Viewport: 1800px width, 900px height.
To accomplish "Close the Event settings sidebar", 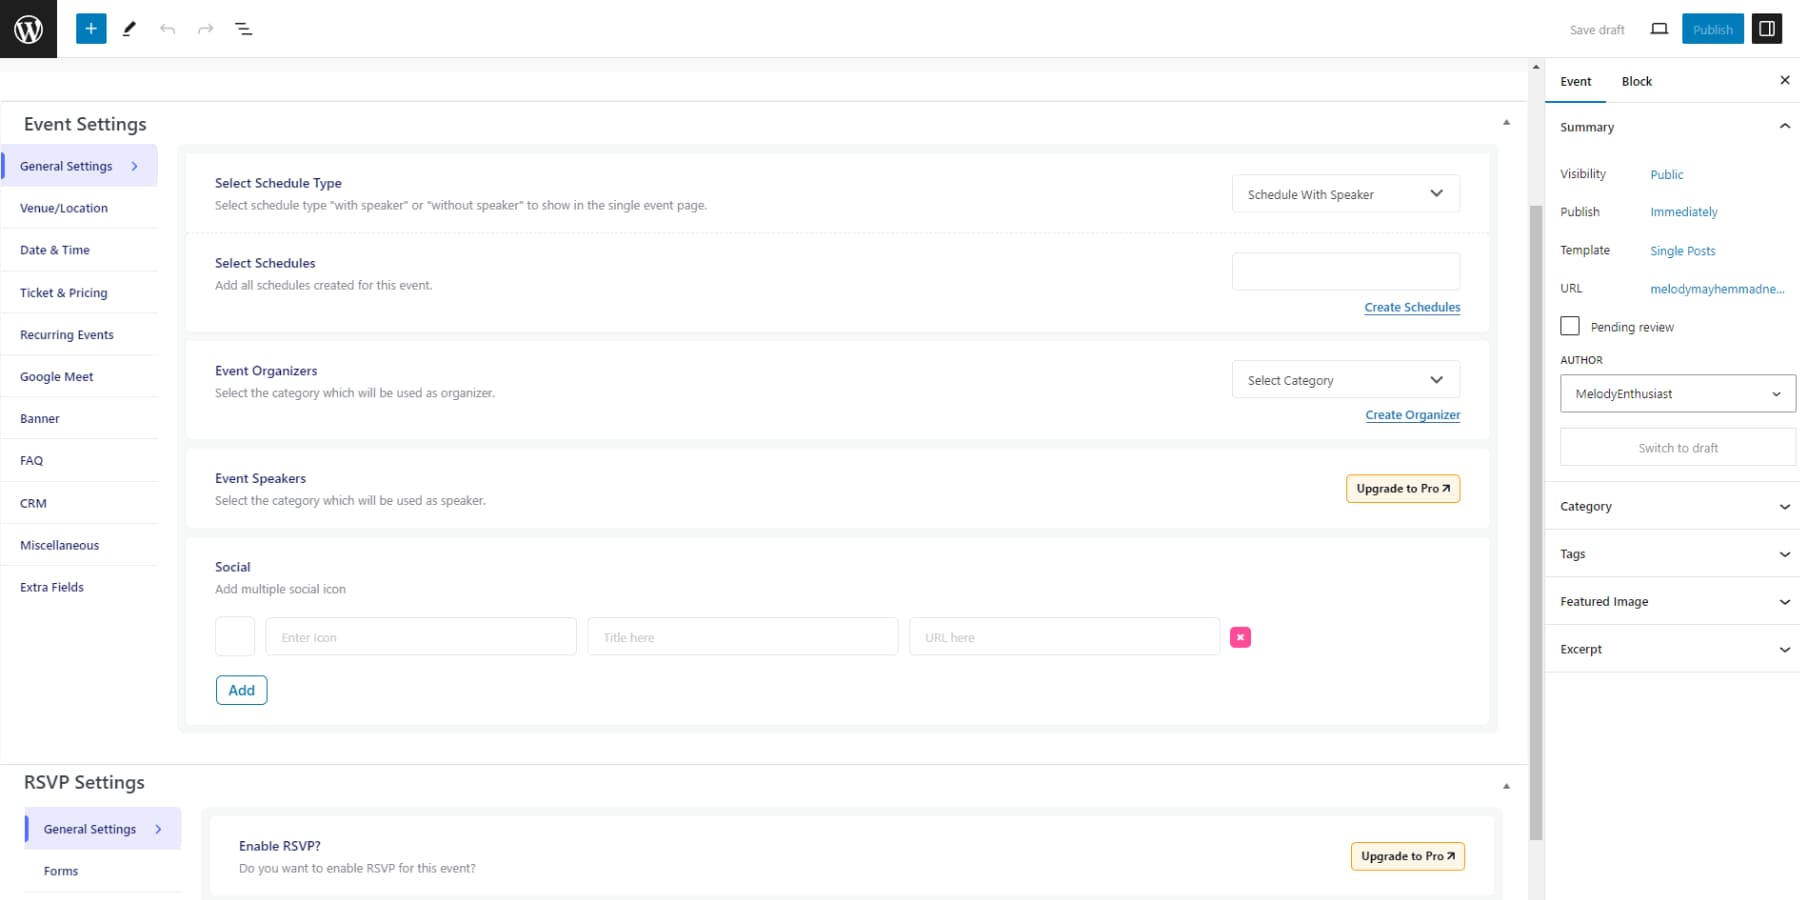I will pyautogui.click(x=1784, y=80).
